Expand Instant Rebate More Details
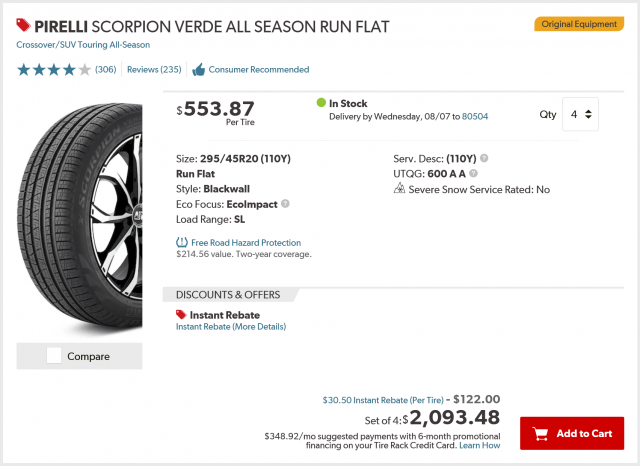Viewport: 640px width, 466px height. pyautogui.click(x=231, y=327)
